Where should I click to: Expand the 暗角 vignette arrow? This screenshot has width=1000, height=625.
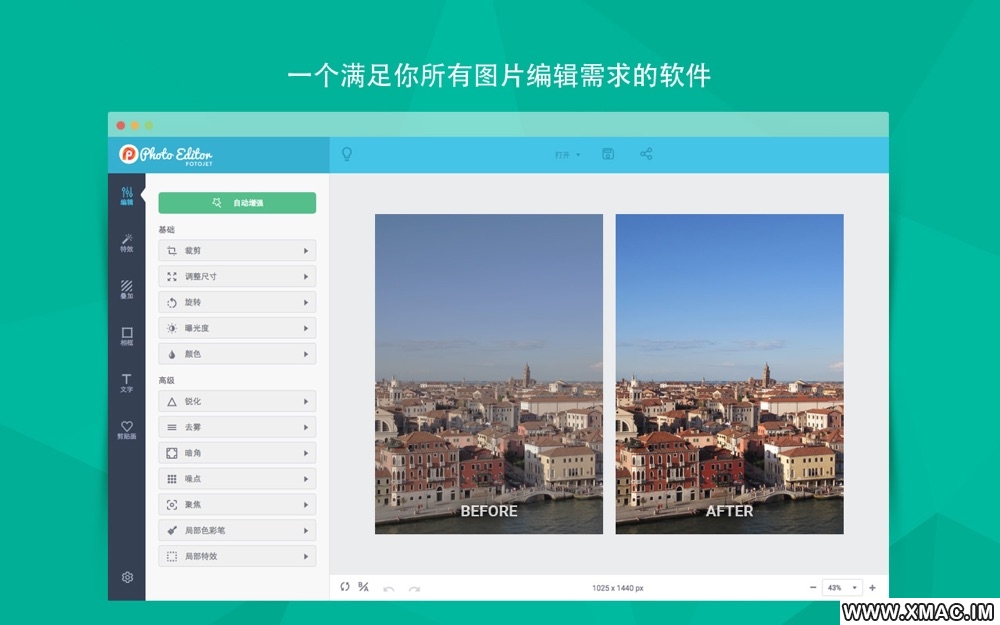306,453
